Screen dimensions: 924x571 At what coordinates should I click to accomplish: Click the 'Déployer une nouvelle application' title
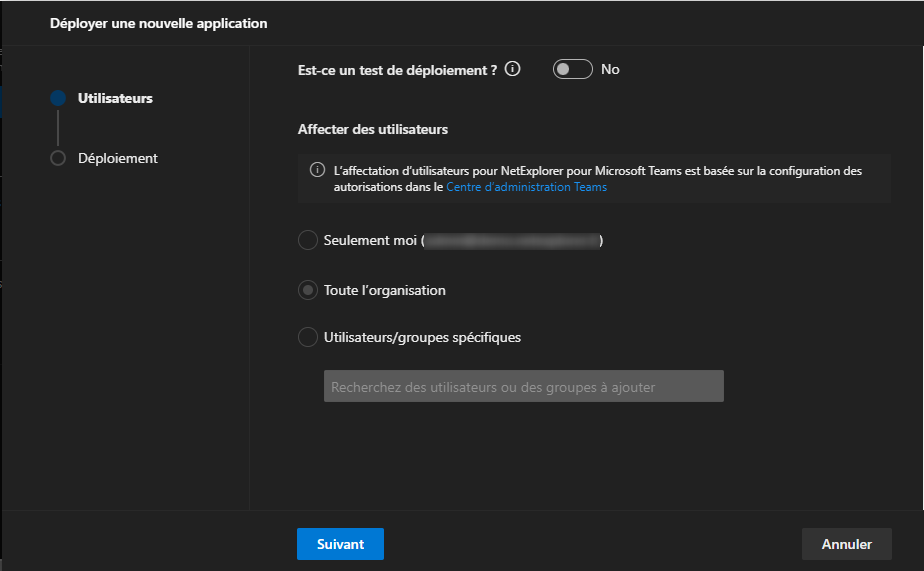(158, 23)
